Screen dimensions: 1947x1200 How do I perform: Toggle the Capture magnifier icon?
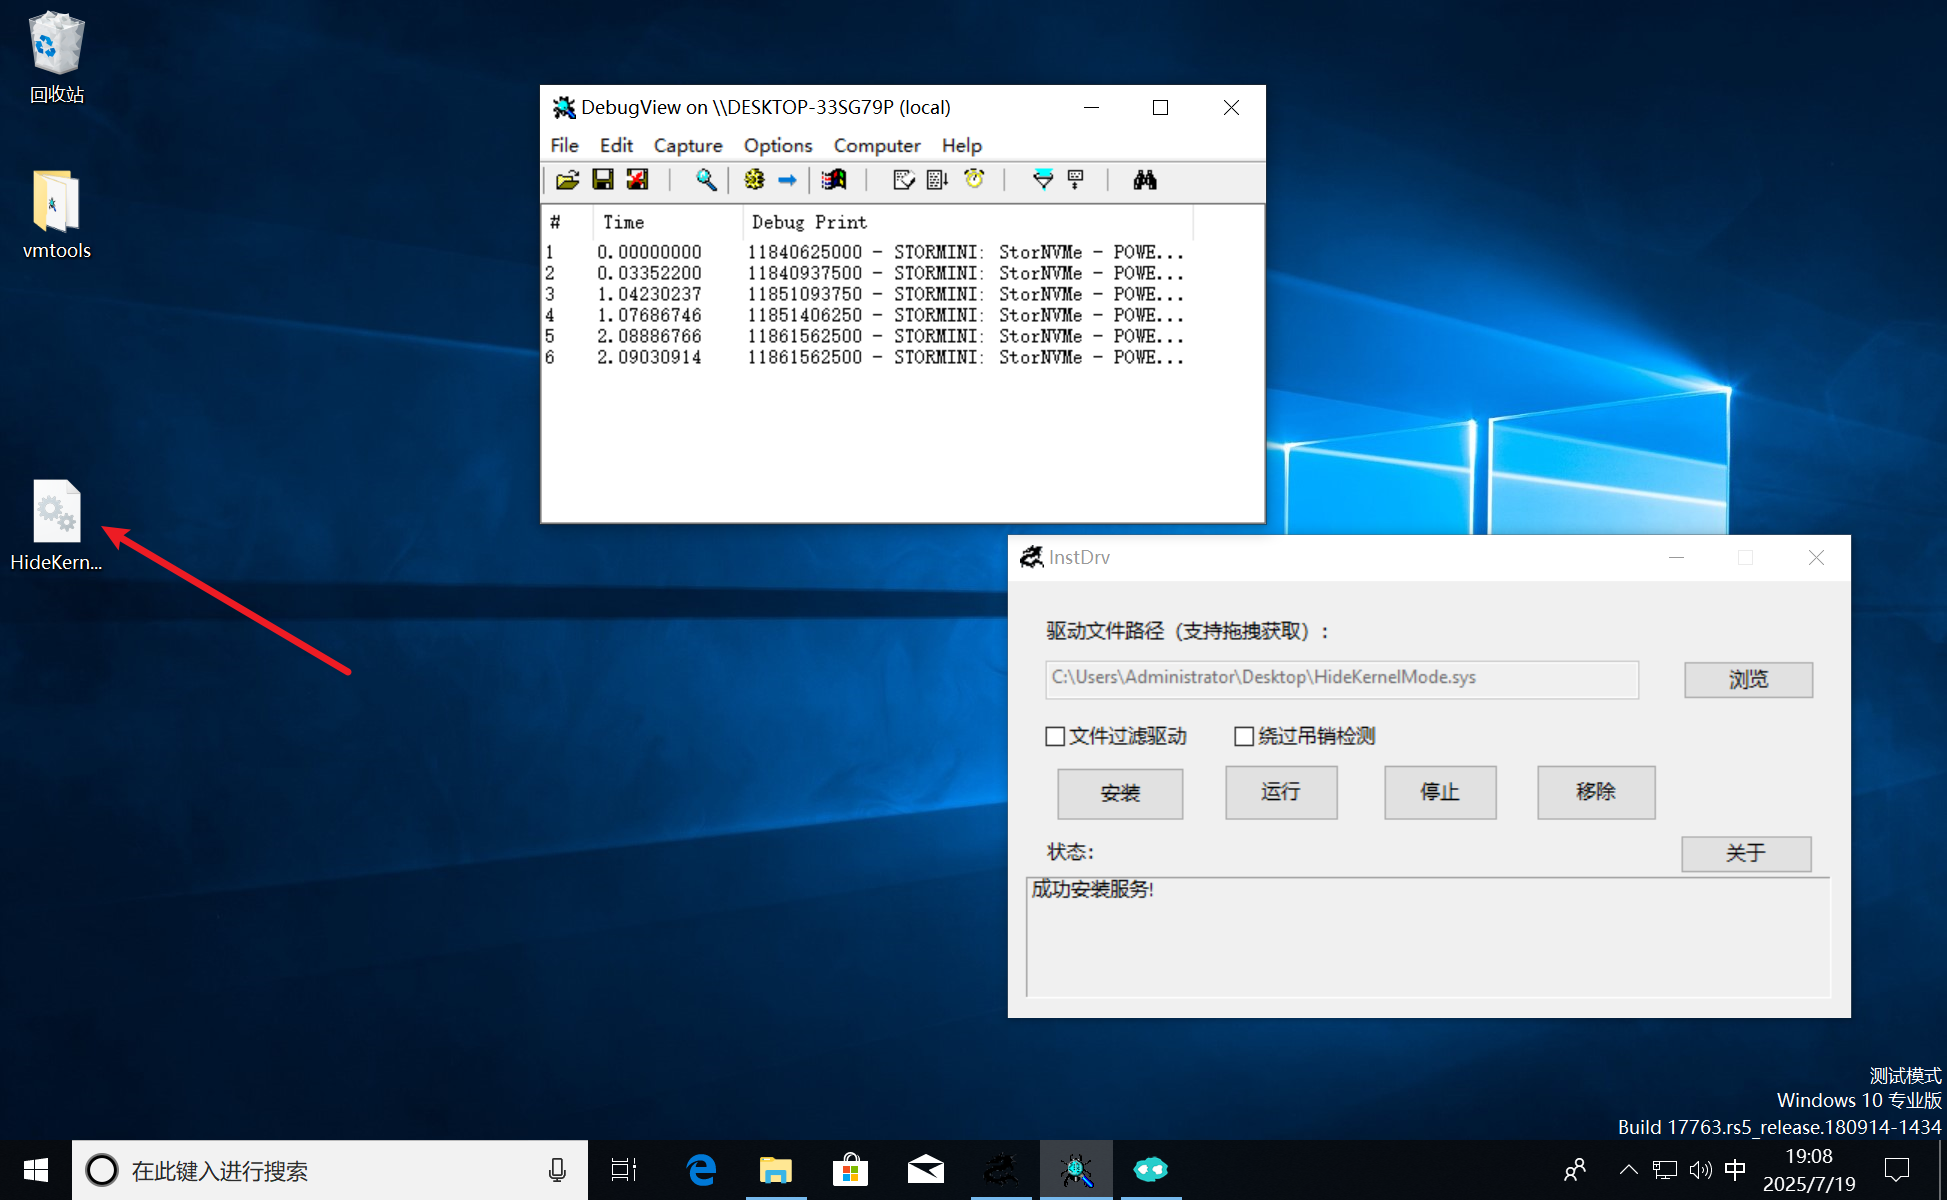point(706,180)
